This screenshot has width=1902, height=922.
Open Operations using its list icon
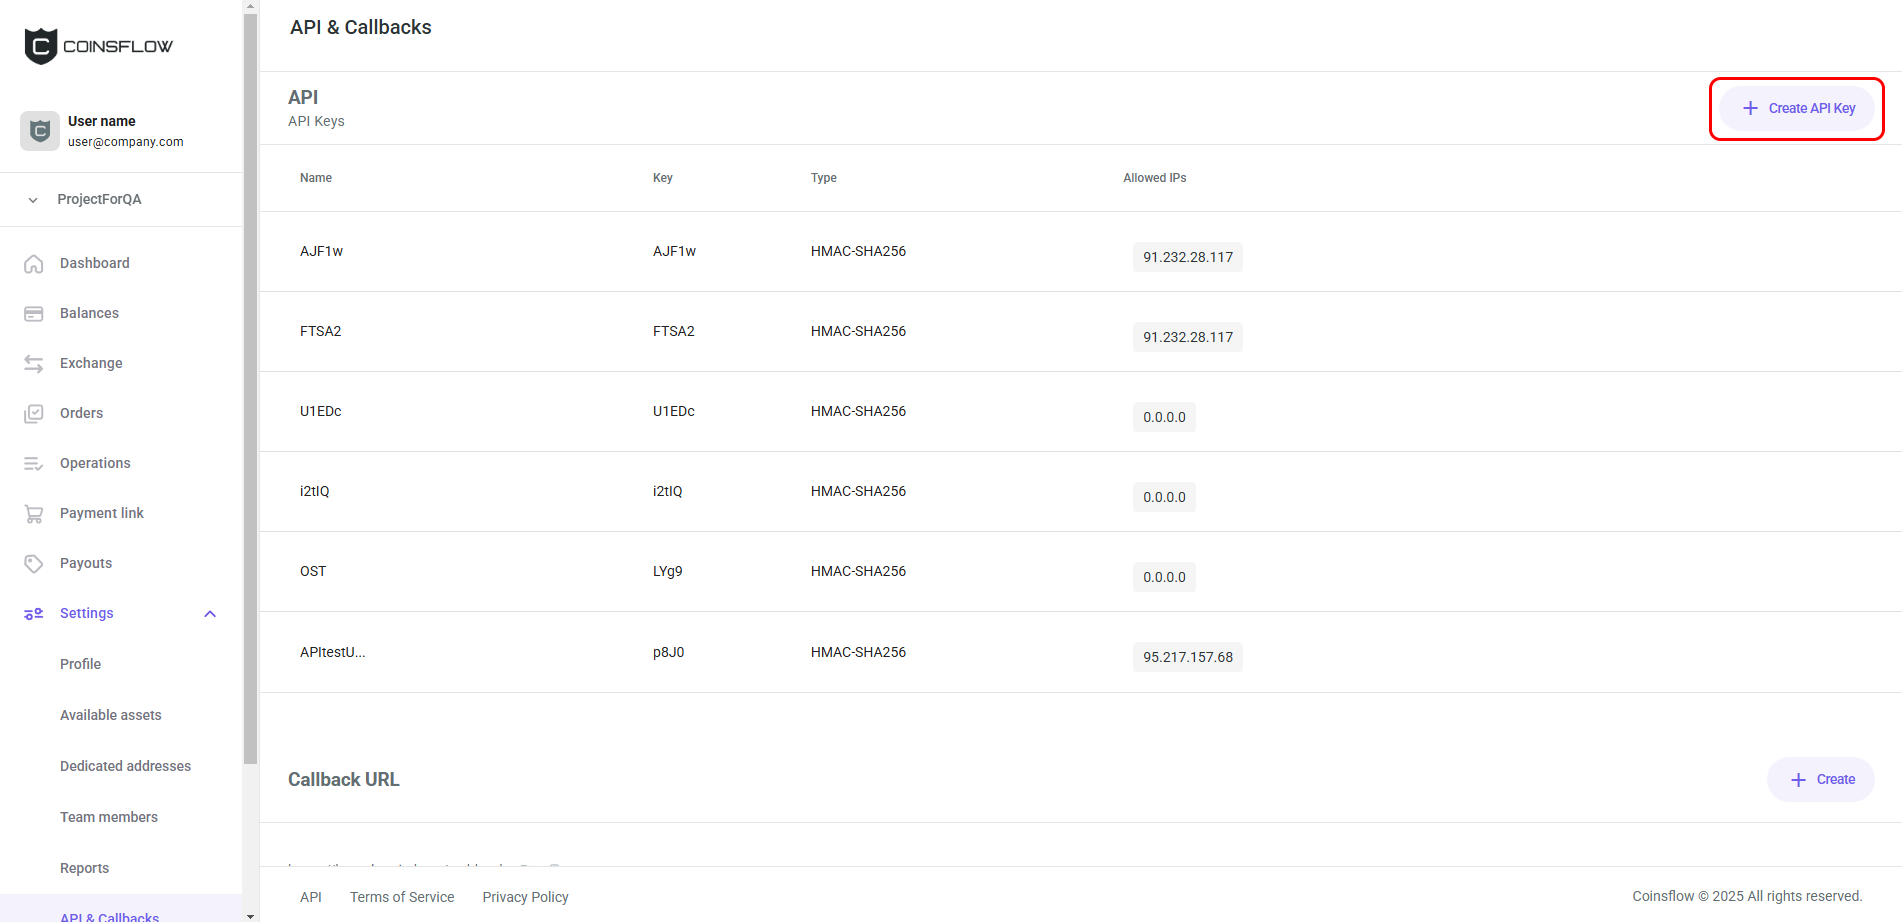tap(34, 463)
